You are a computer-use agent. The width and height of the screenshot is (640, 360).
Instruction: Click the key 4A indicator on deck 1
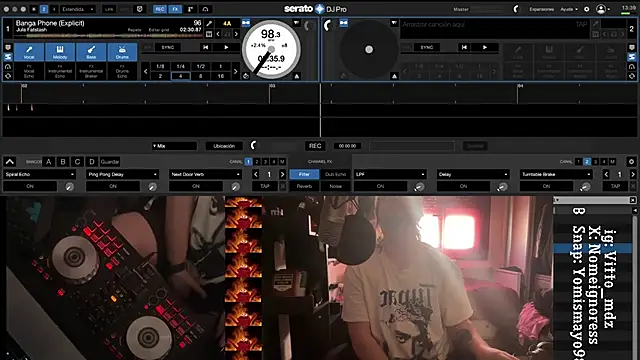(227, 24)
